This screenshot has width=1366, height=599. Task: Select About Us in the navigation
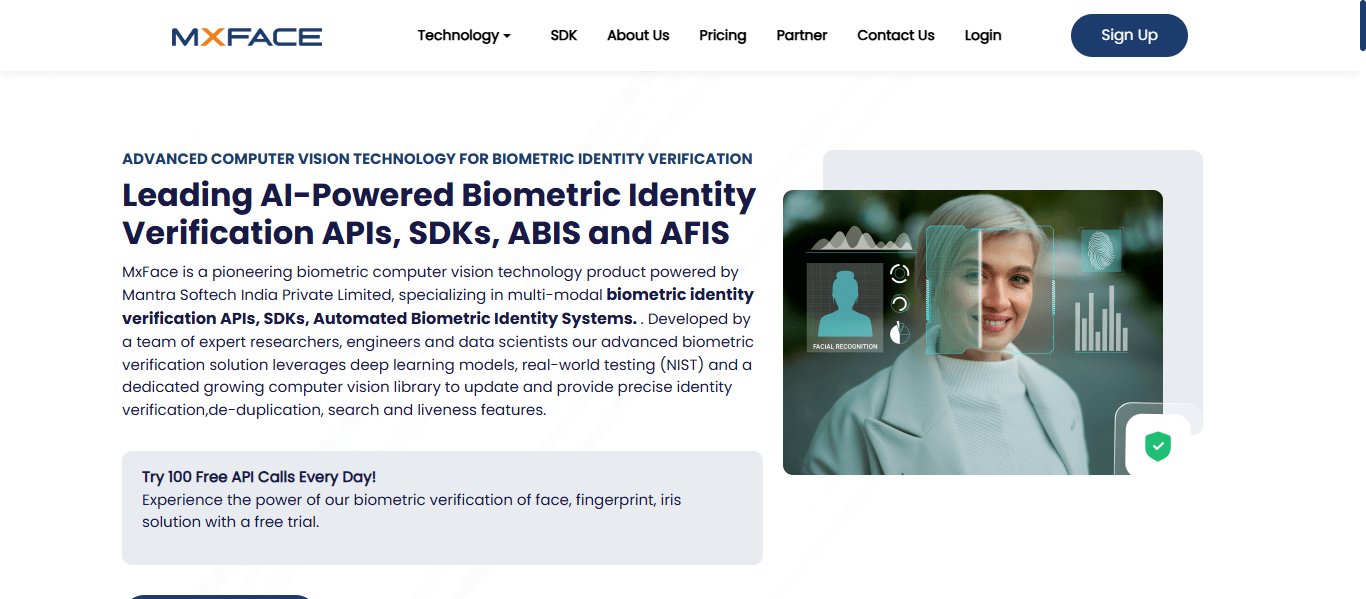(x=637, y=35)
